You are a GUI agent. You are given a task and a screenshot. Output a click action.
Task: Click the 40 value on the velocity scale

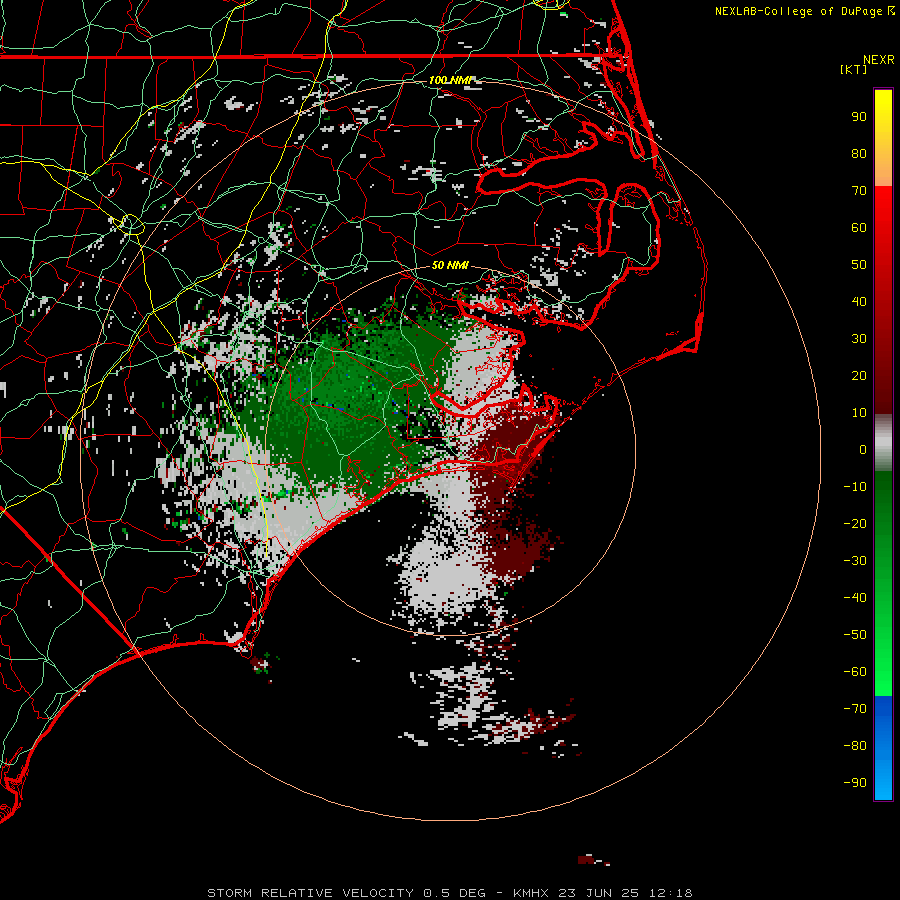pos(859,301)
